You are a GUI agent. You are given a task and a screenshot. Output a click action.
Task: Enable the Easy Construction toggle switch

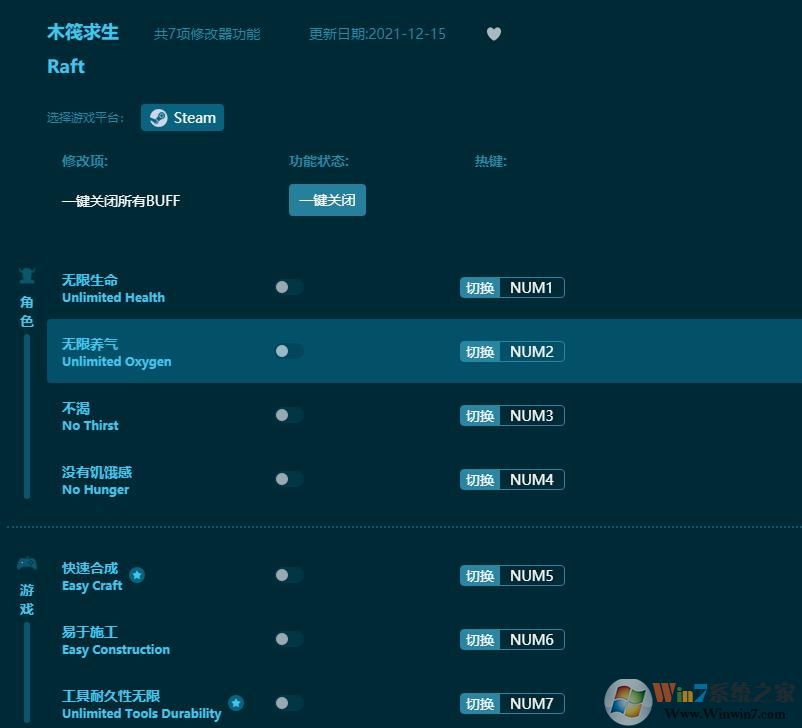288,639
